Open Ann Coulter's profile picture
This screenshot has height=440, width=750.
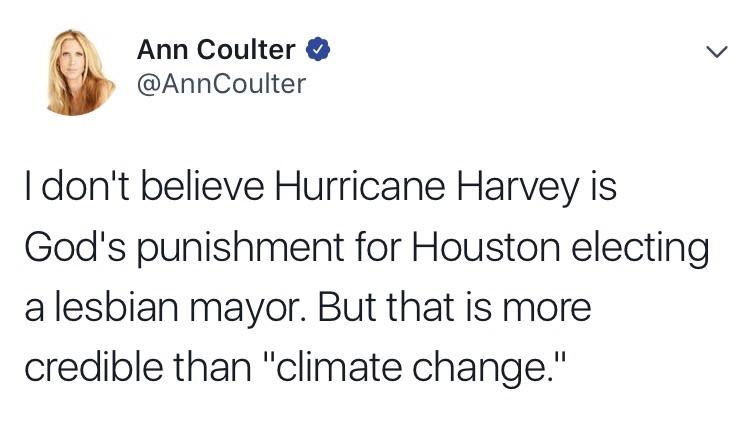81,73
